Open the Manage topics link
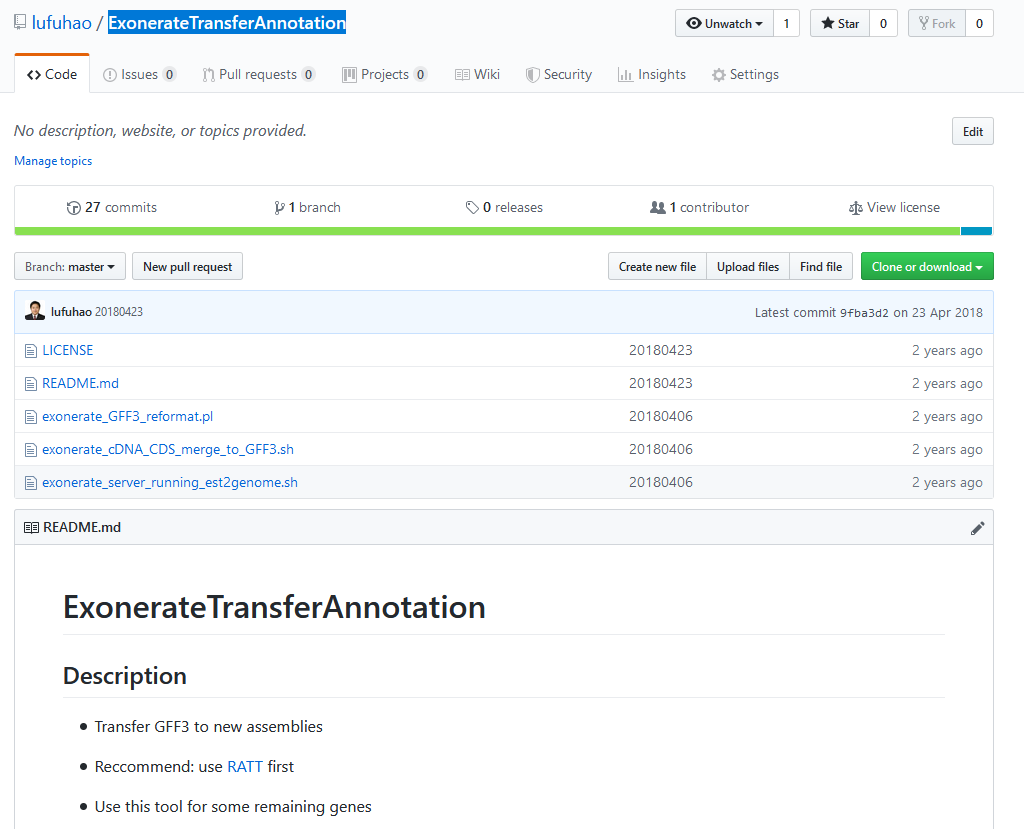 [x=53, y=161]
